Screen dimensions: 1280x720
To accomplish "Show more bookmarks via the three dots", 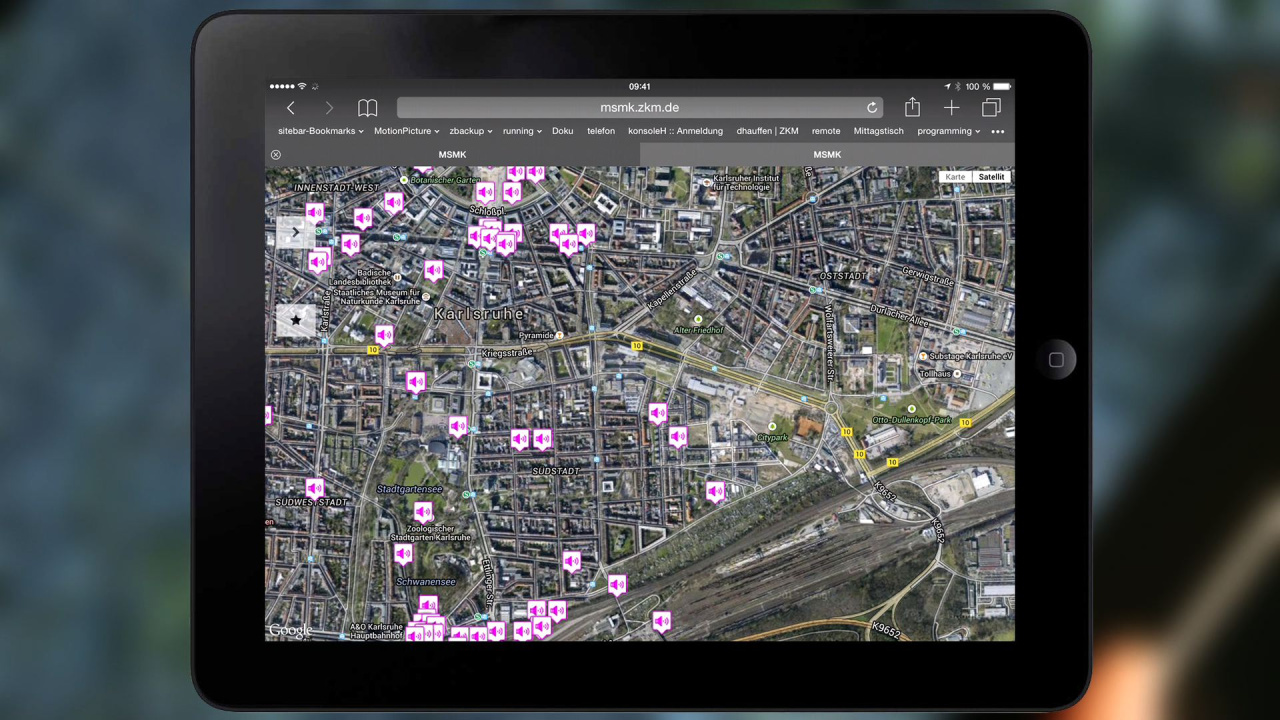I will (997, 132).
